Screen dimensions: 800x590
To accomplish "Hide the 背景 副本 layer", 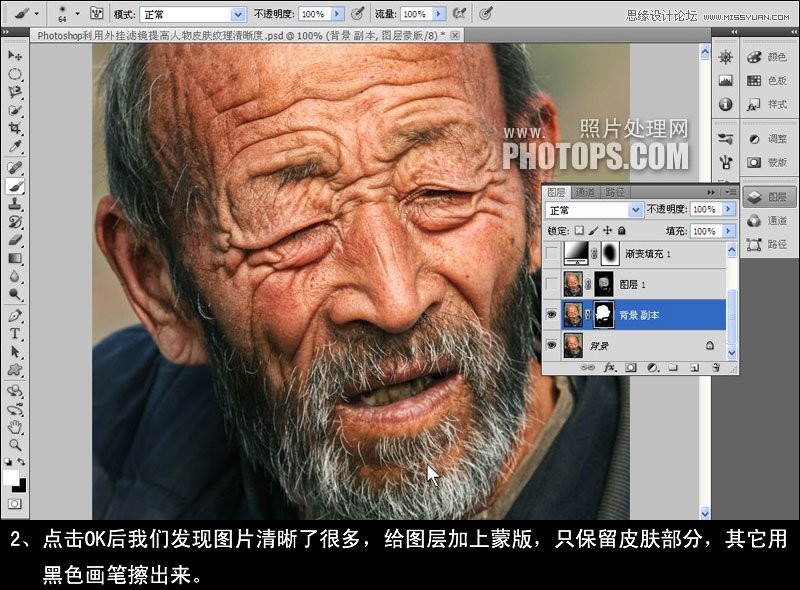I will [x=552, y=313].
